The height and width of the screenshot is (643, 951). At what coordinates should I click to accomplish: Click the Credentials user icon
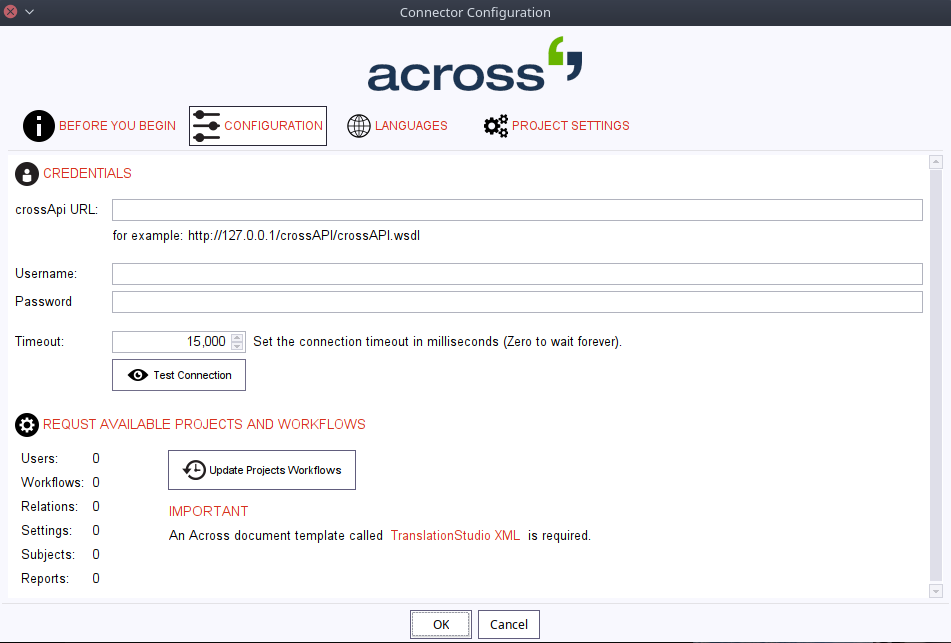coord(27,174)
